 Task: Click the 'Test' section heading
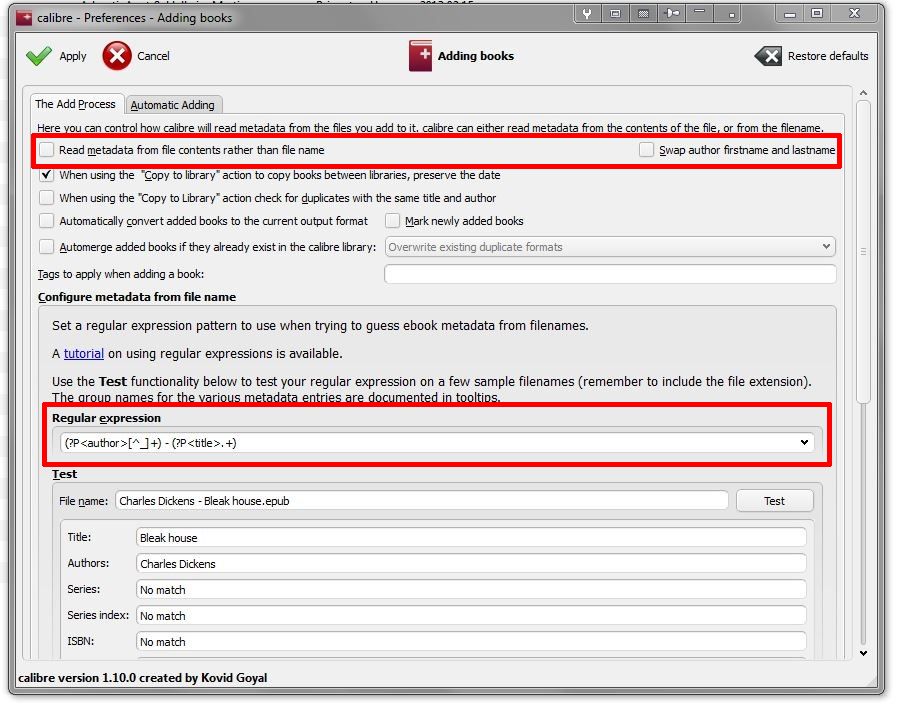[x=64, y=474]
